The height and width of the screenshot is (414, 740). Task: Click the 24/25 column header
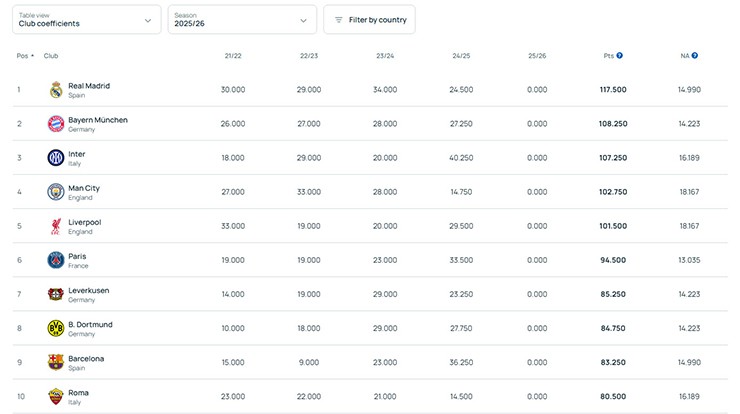tap(461, 56)
